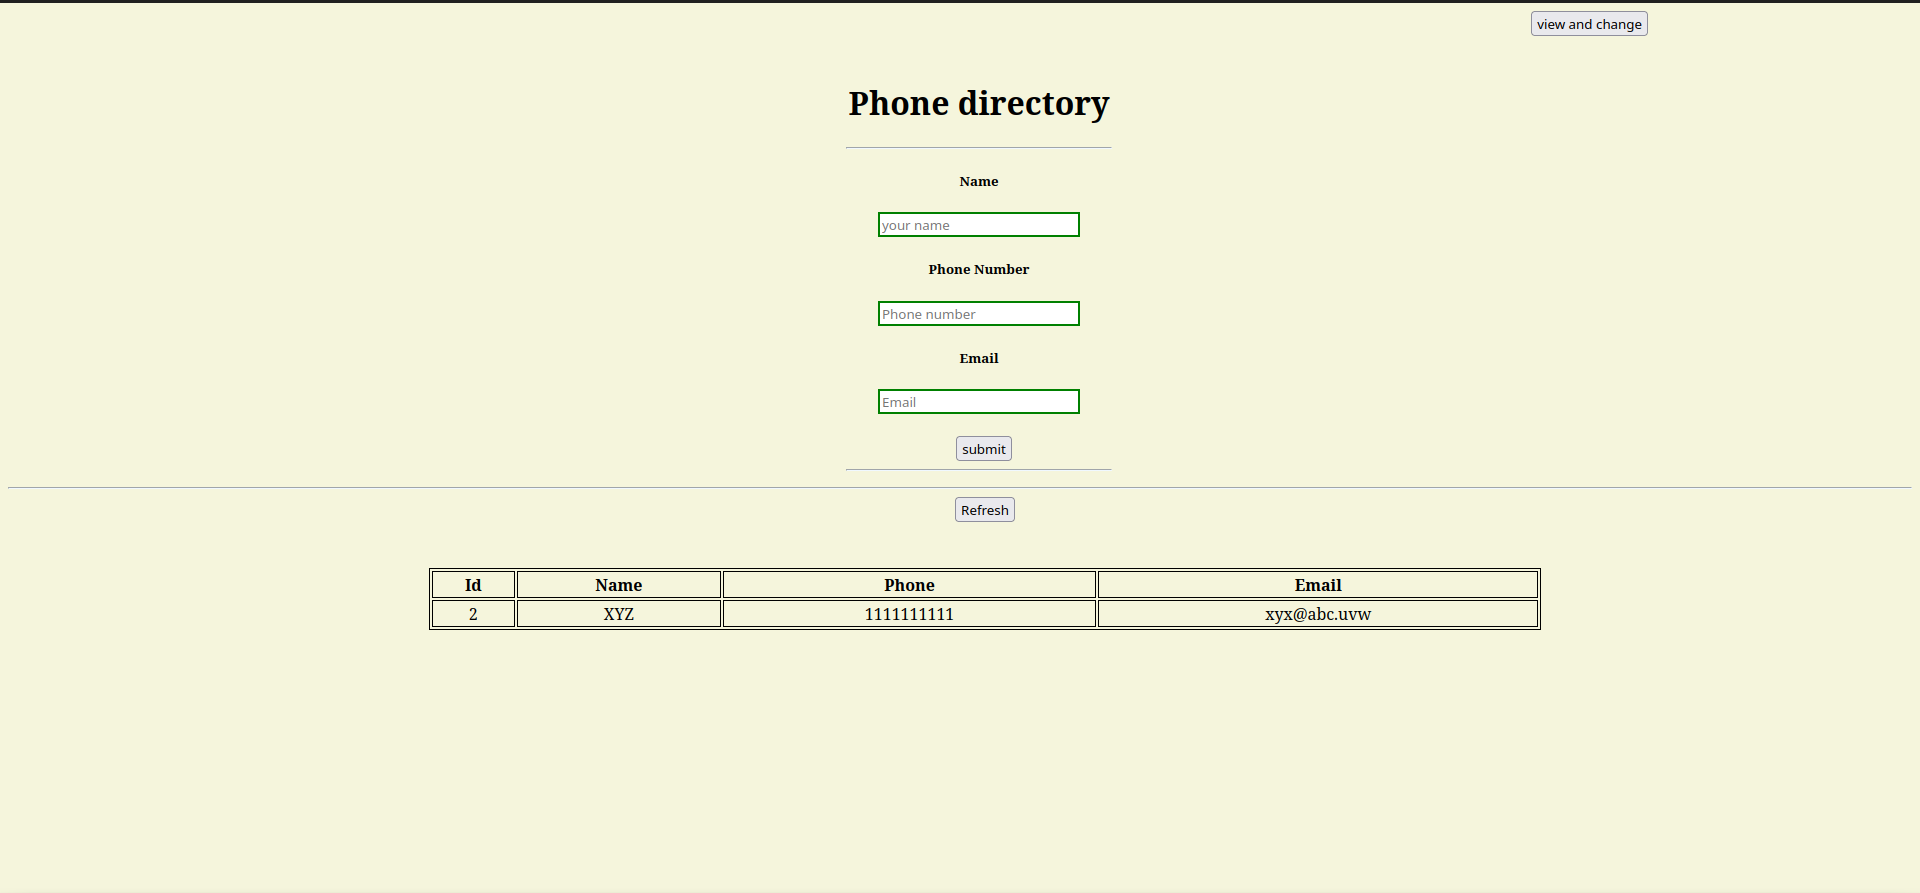This screenshot has width=1920, height=893.
Task: Click the 'Phone directory' heading
Action: click(979, 103)
